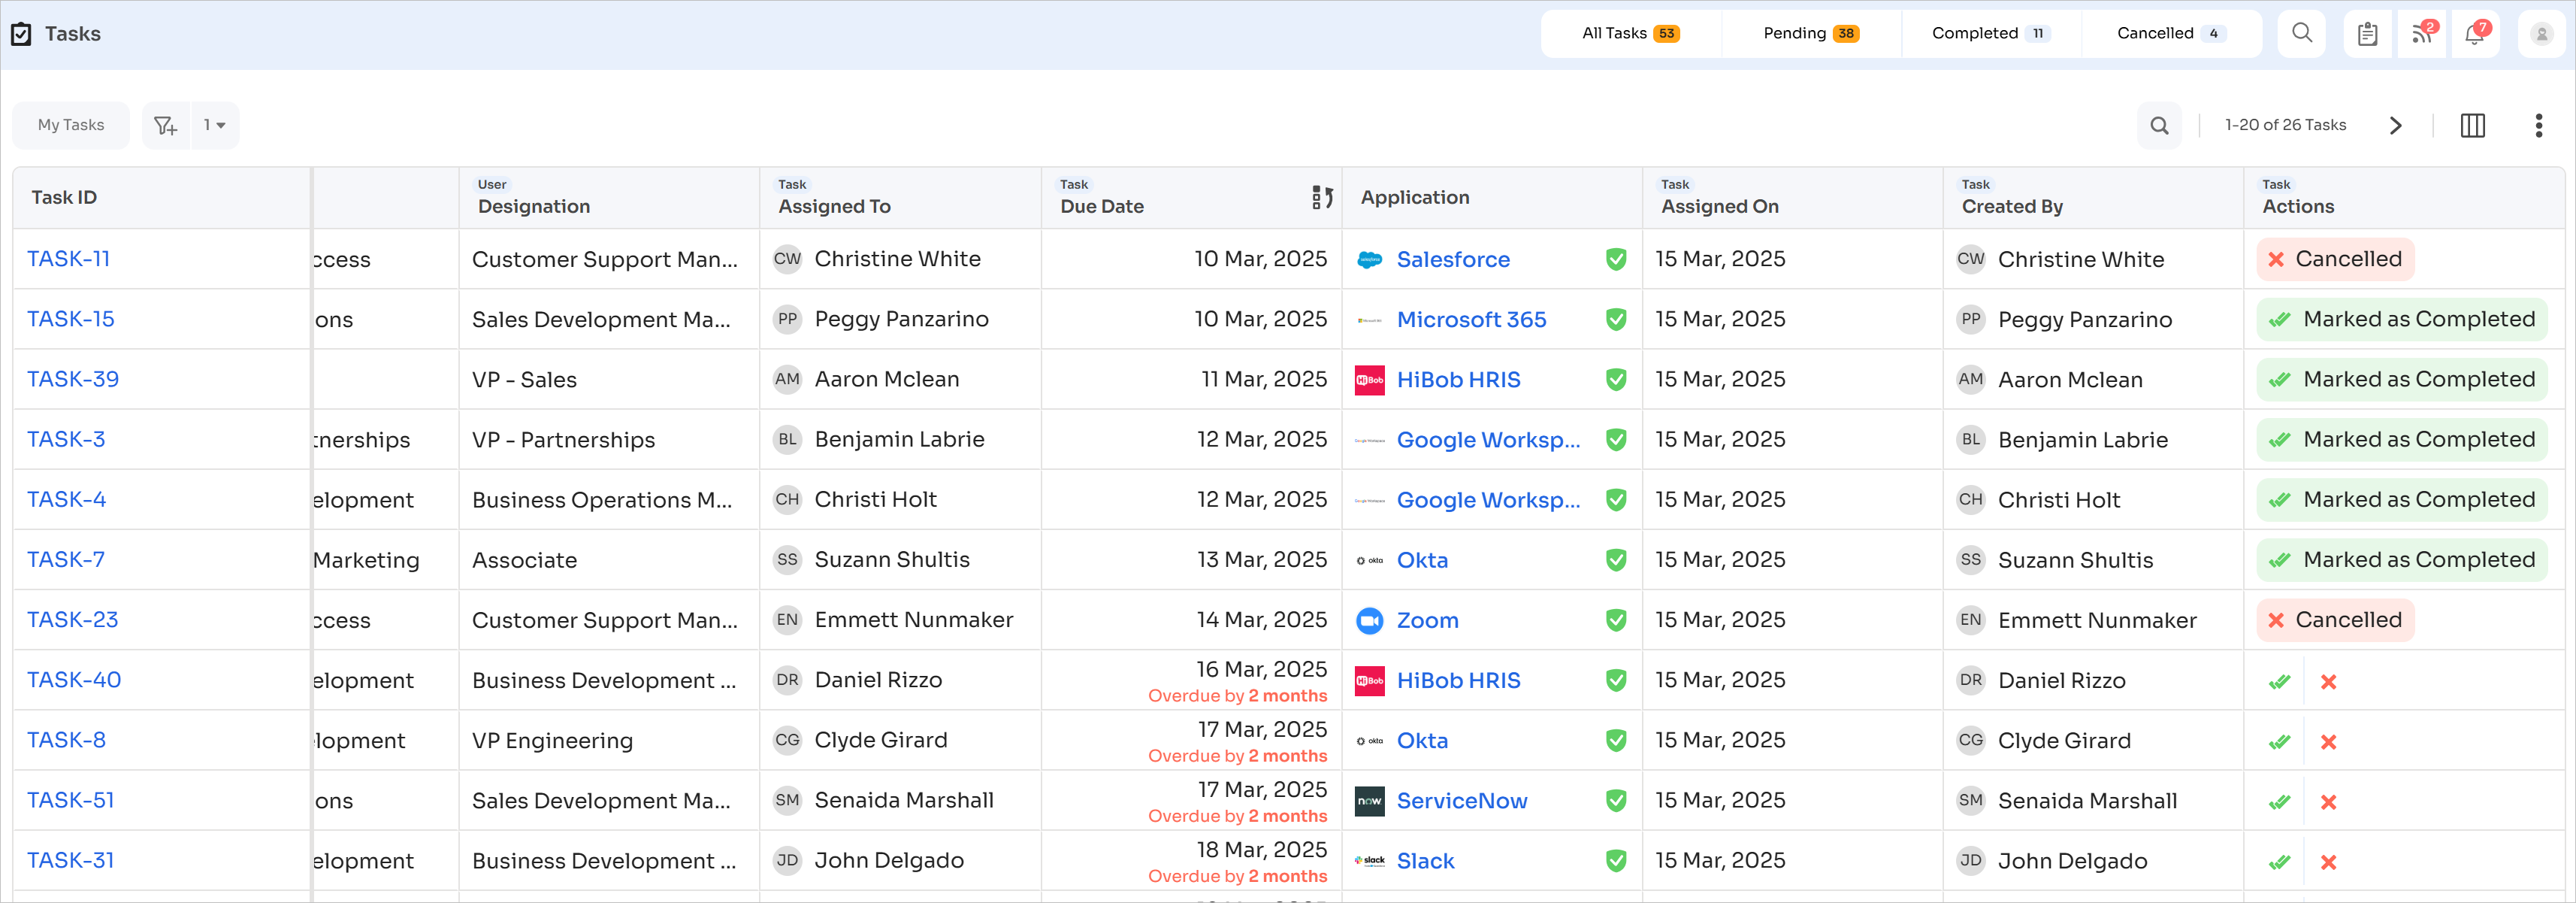Open the filter count dropdown
This screenshot has width=2576, height=903.
pyautogui.click(x=215, y=125)
